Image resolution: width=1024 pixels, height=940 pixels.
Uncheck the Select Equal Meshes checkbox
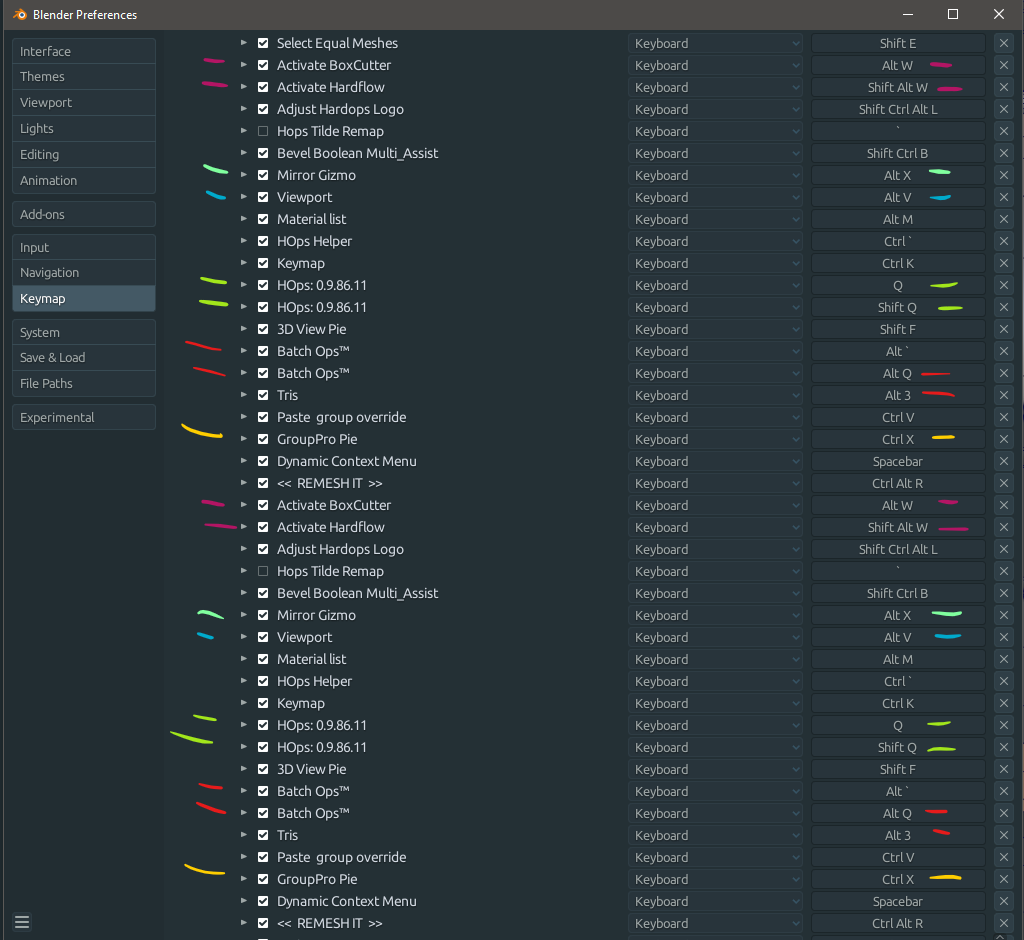(x=263, y=43)
